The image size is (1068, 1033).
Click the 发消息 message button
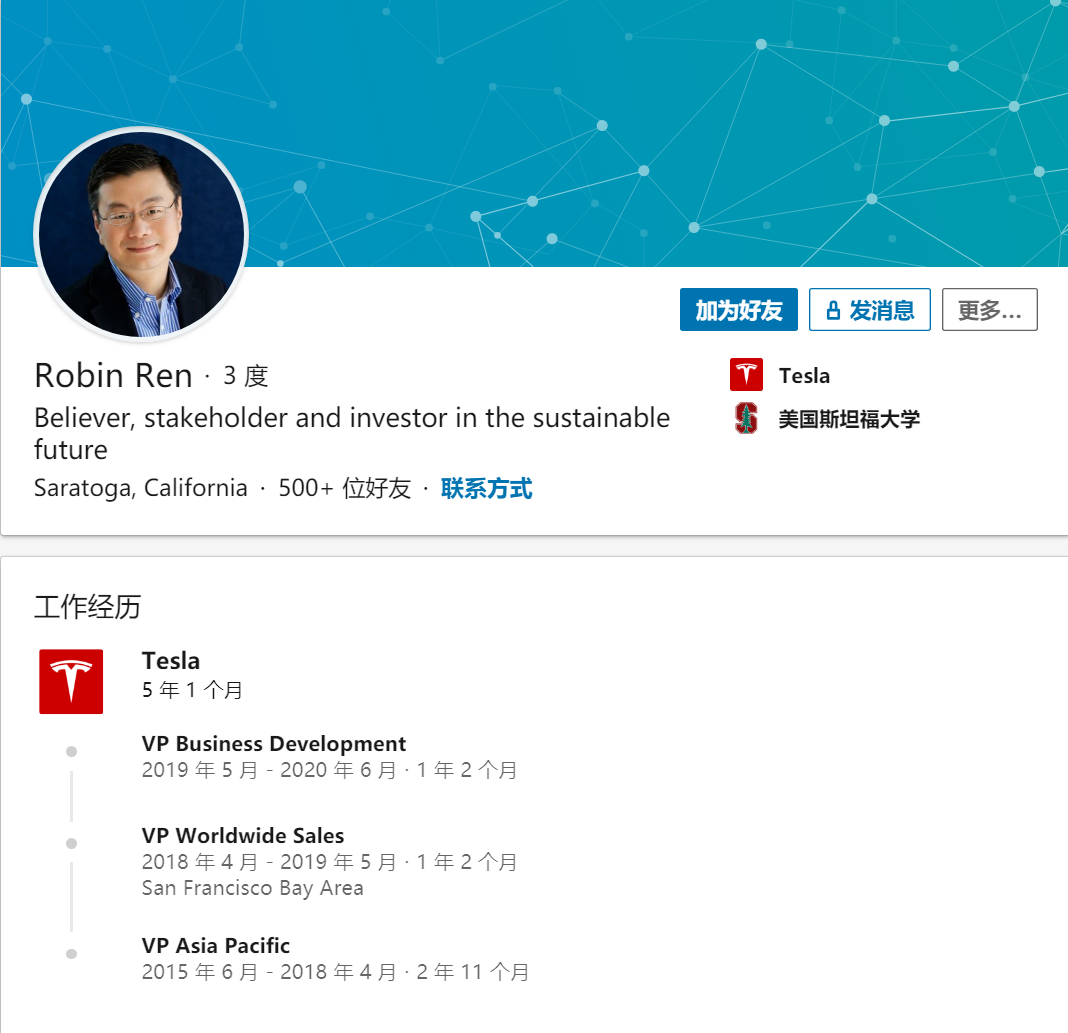tap(869, 310)
